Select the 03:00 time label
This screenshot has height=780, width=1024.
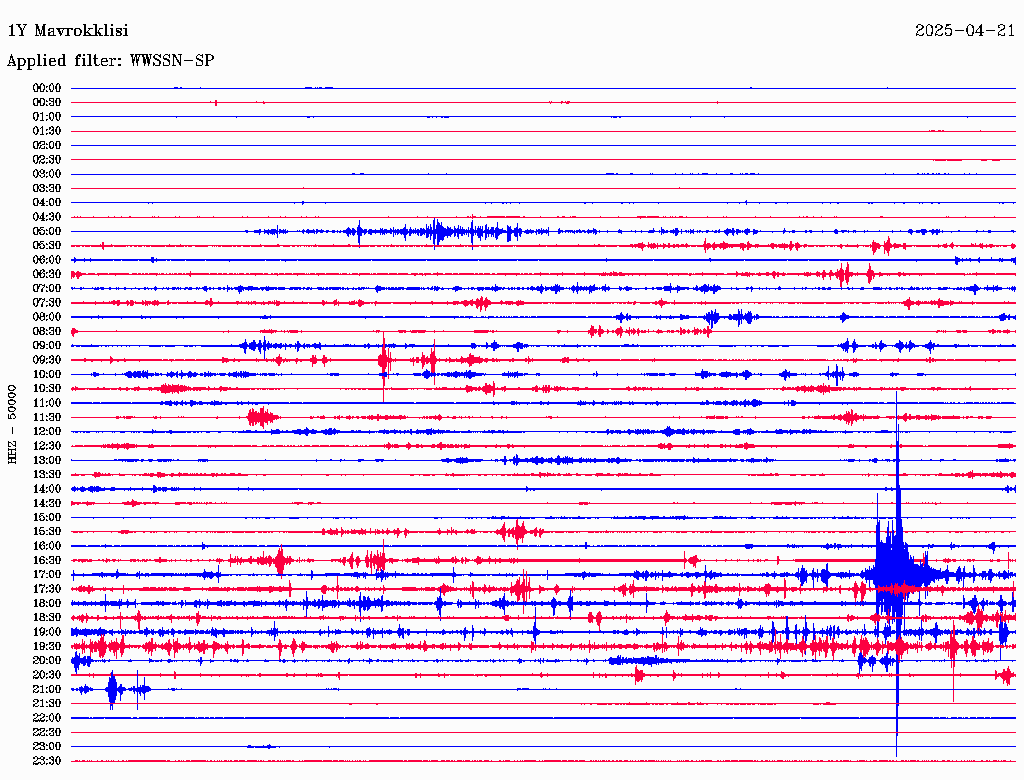click(x=47, y=174)
